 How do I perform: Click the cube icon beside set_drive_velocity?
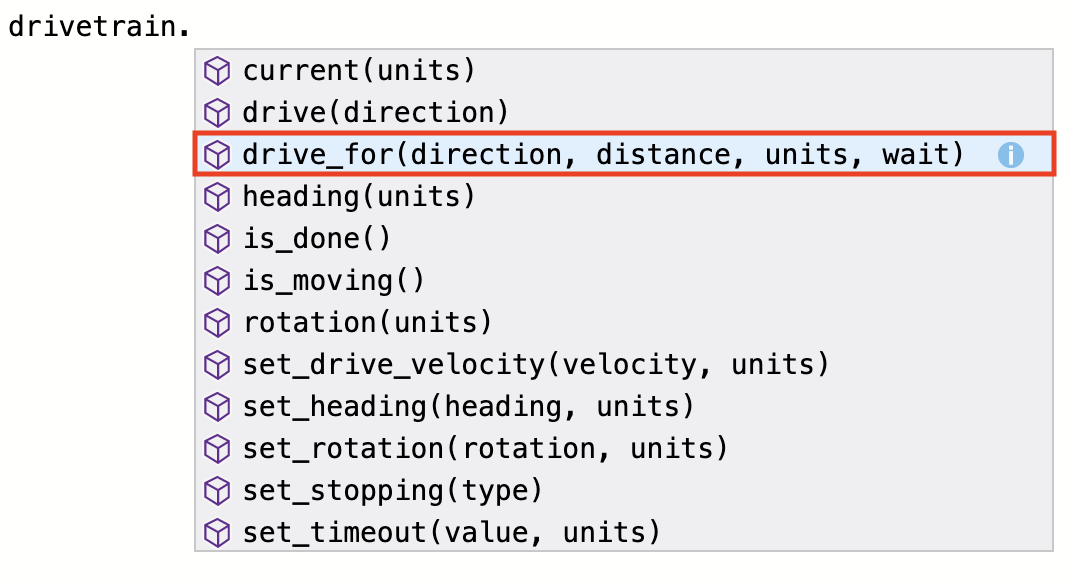pyautogui.click(x=217, y=364)
